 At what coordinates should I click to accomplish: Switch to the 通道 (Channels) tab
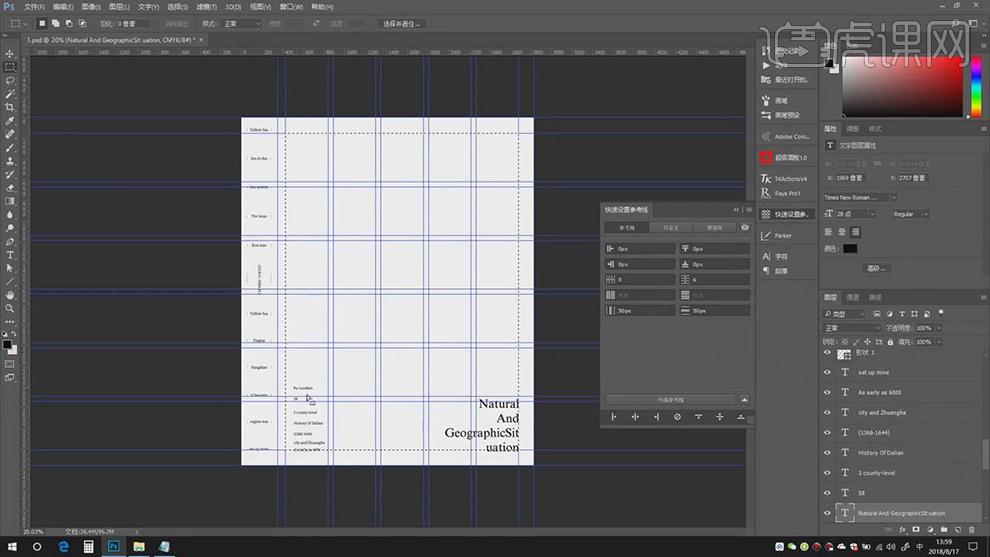coord(853,297)
